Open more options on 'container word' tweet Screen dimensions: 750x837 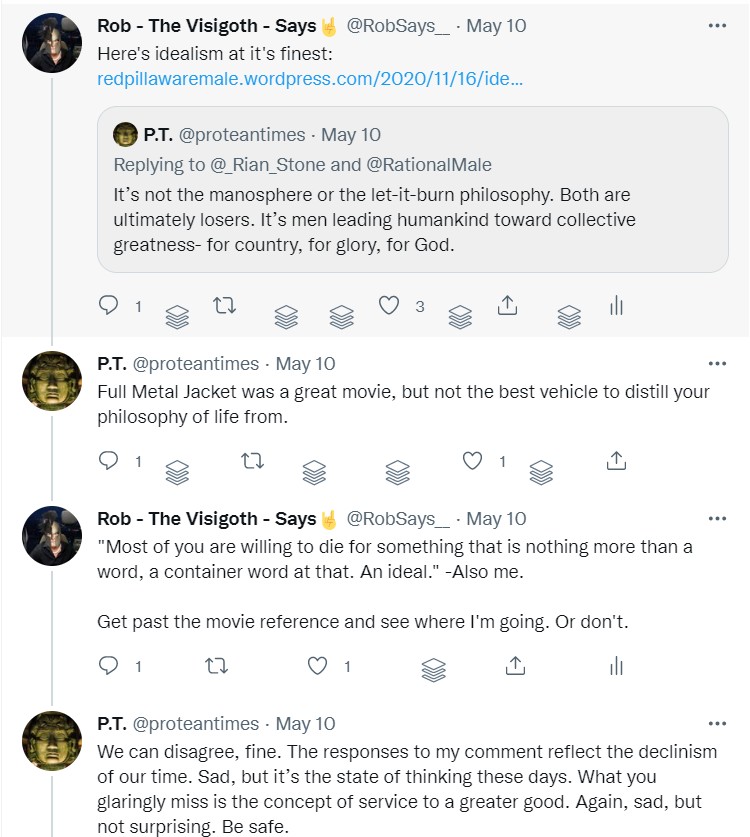pos(717,519)
